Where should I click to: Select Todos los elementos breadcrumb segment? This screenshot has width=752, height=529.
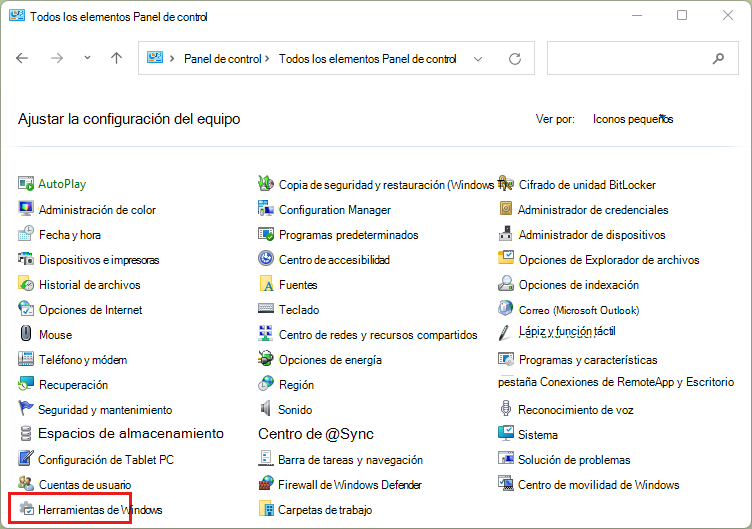367,59
